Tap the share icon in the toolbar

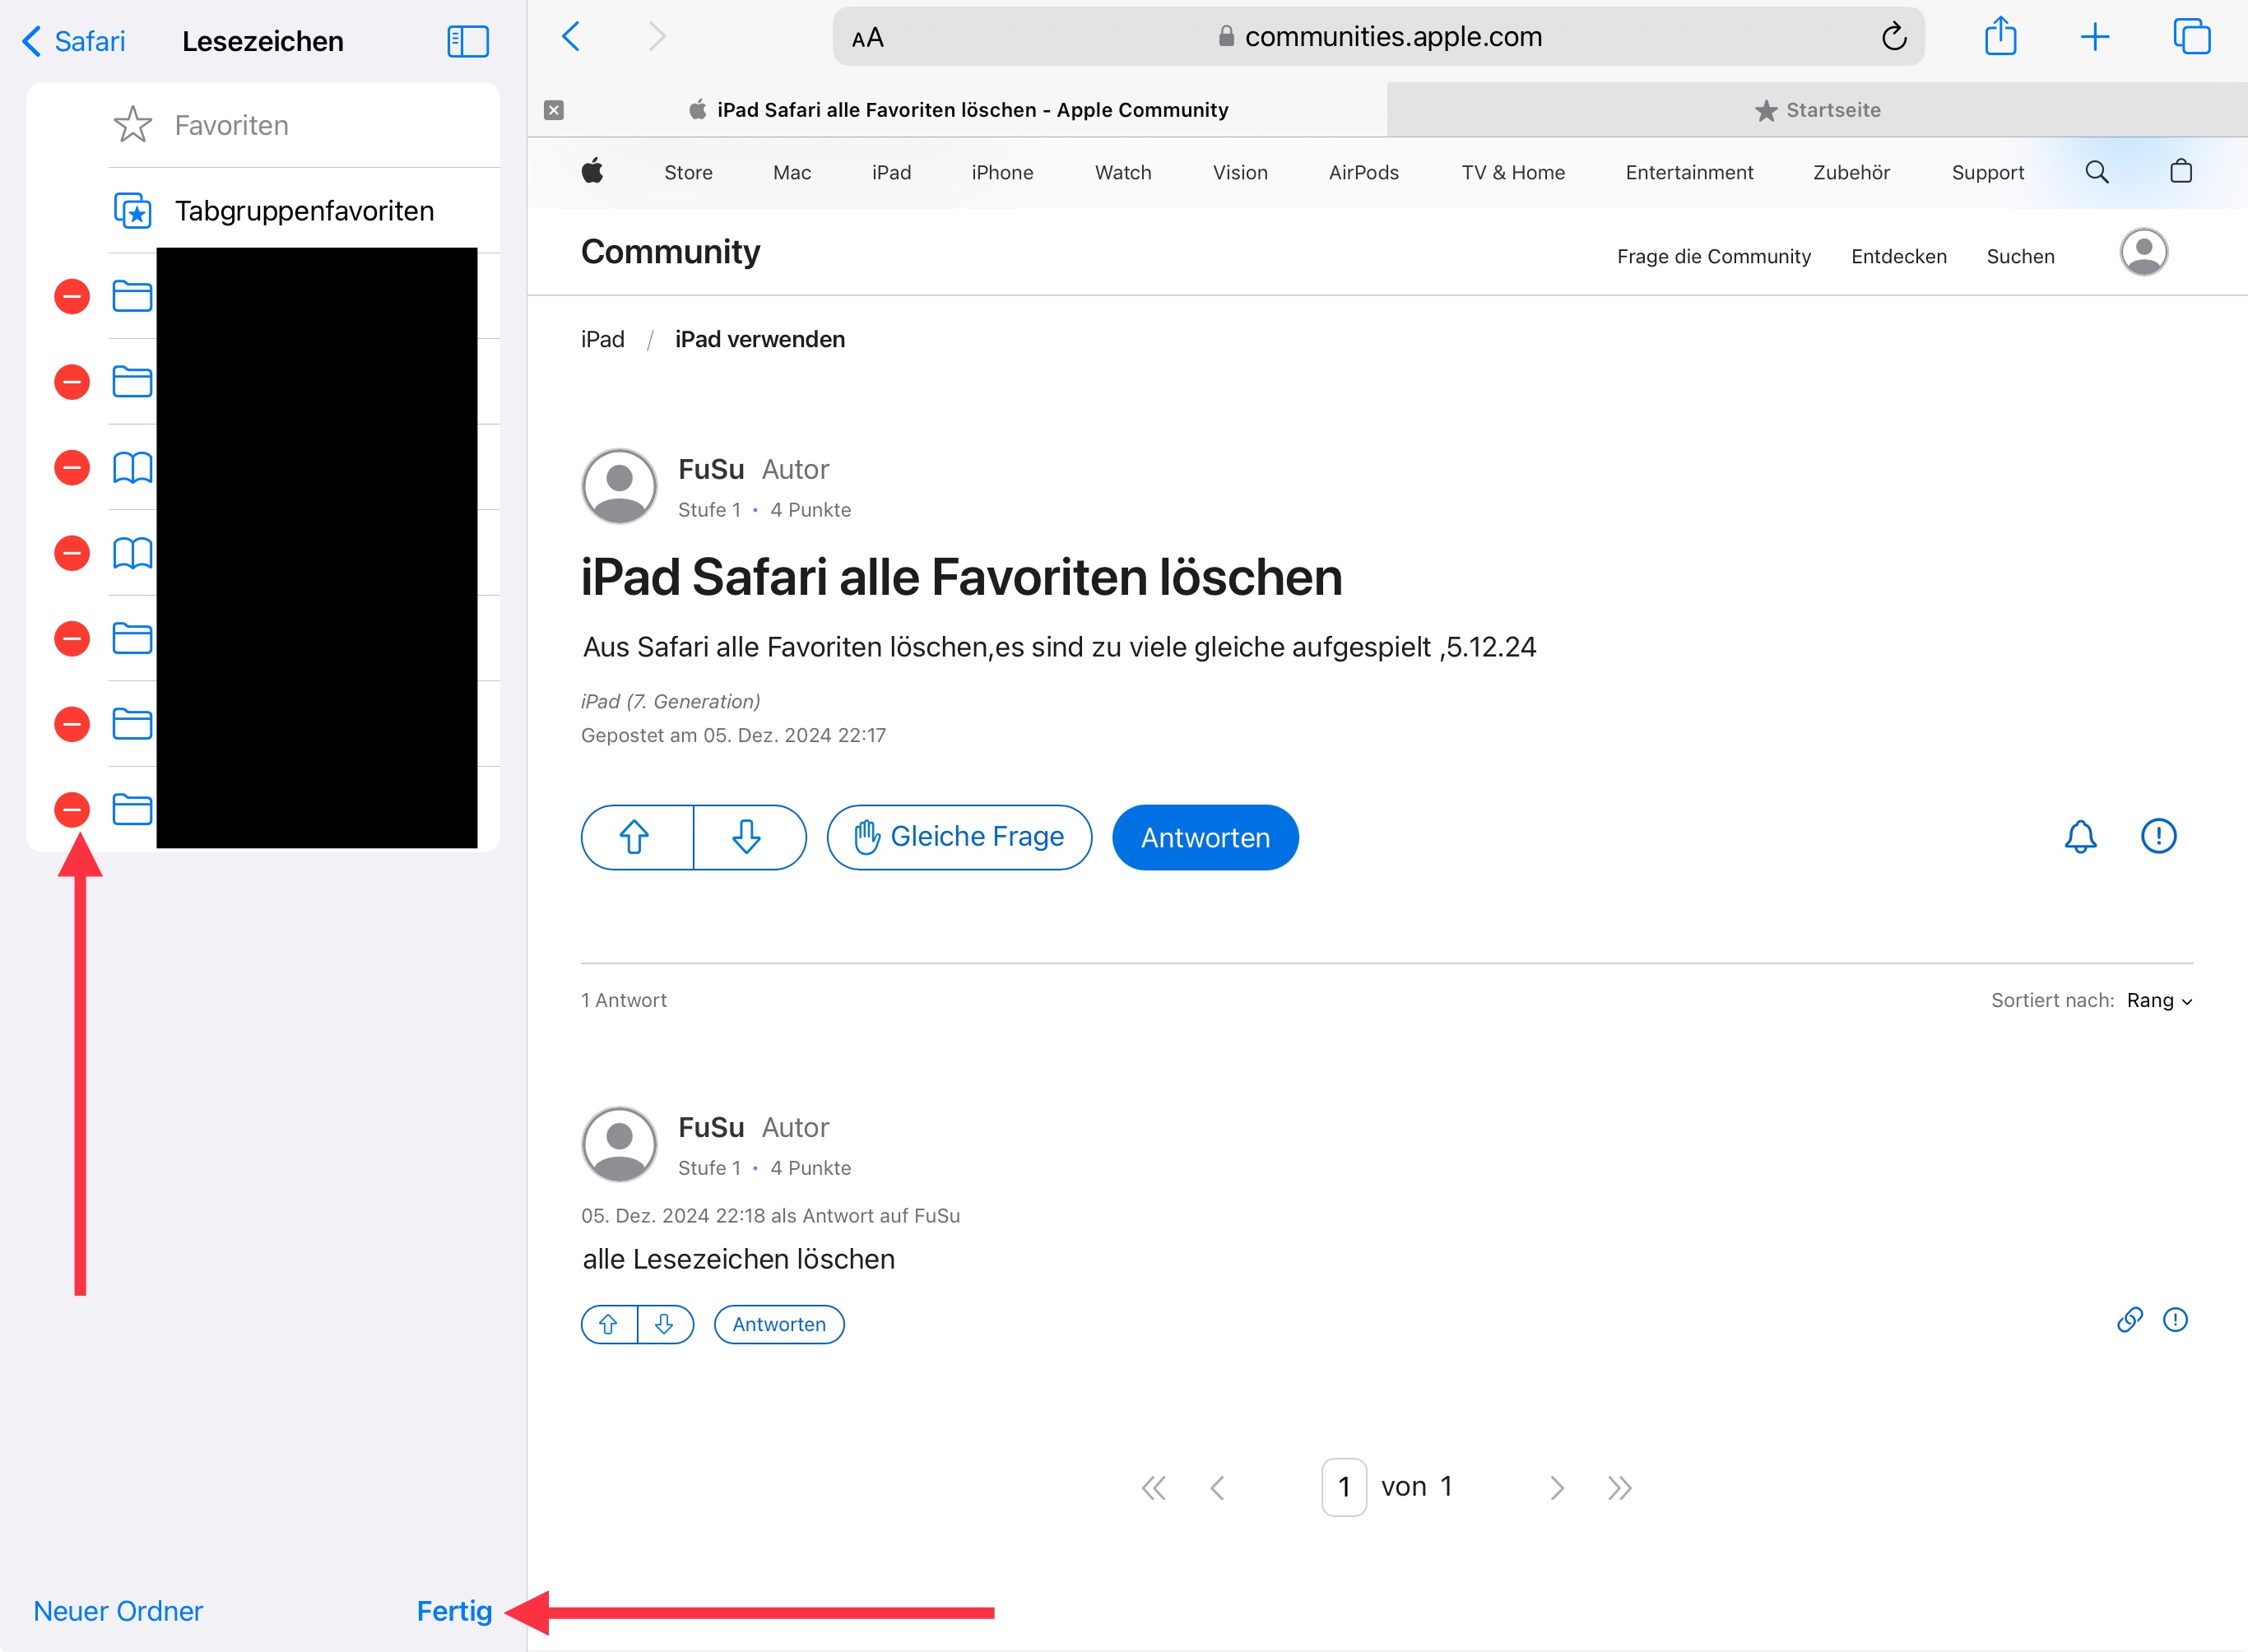point(2000,38)
